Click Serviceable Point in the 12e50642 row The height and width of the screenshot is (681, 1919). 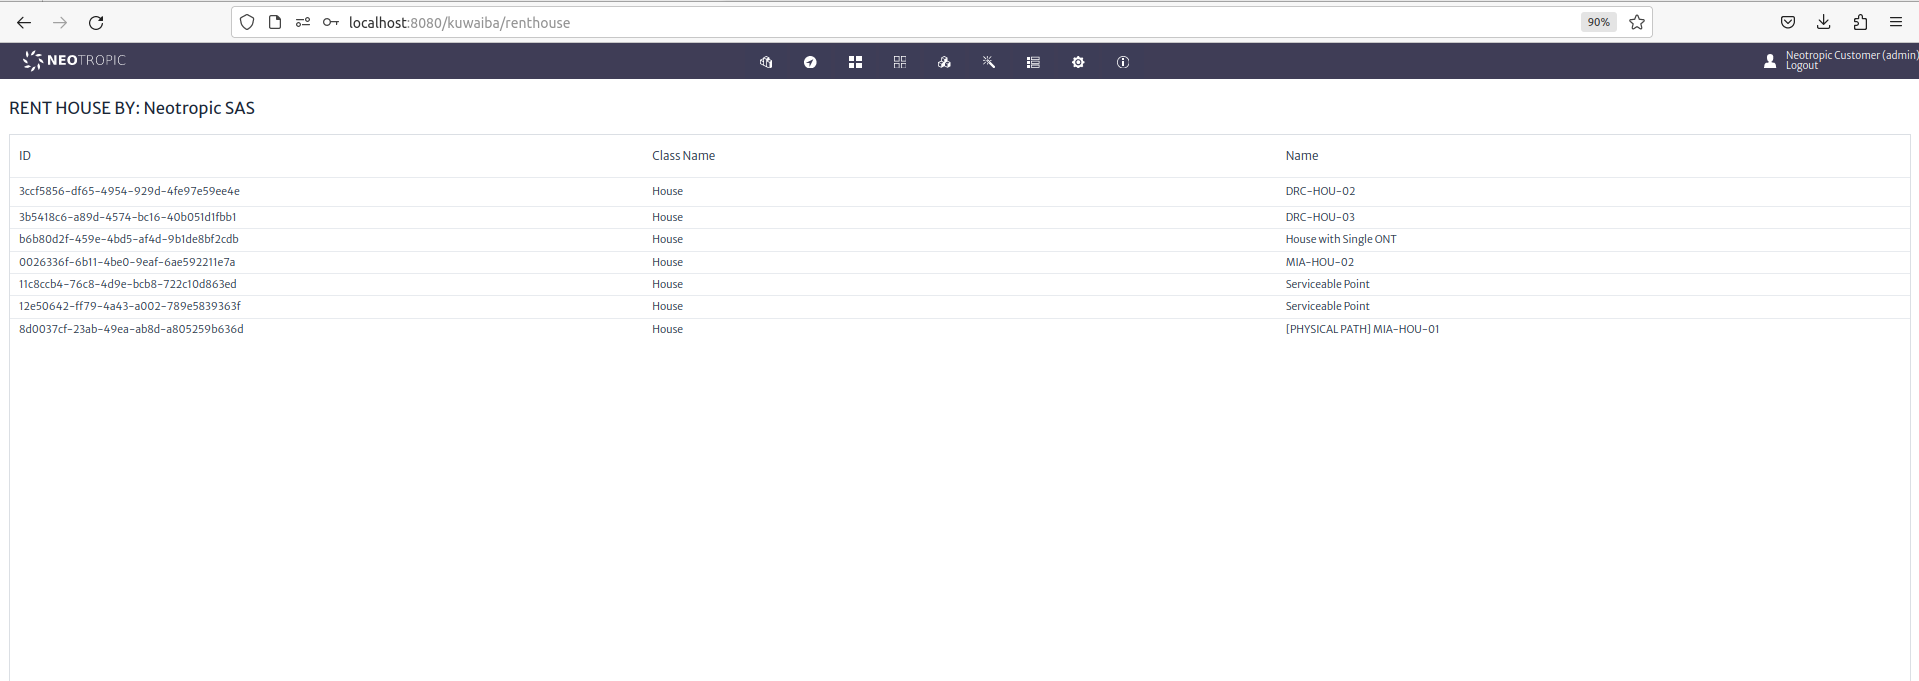(1328, 306)
